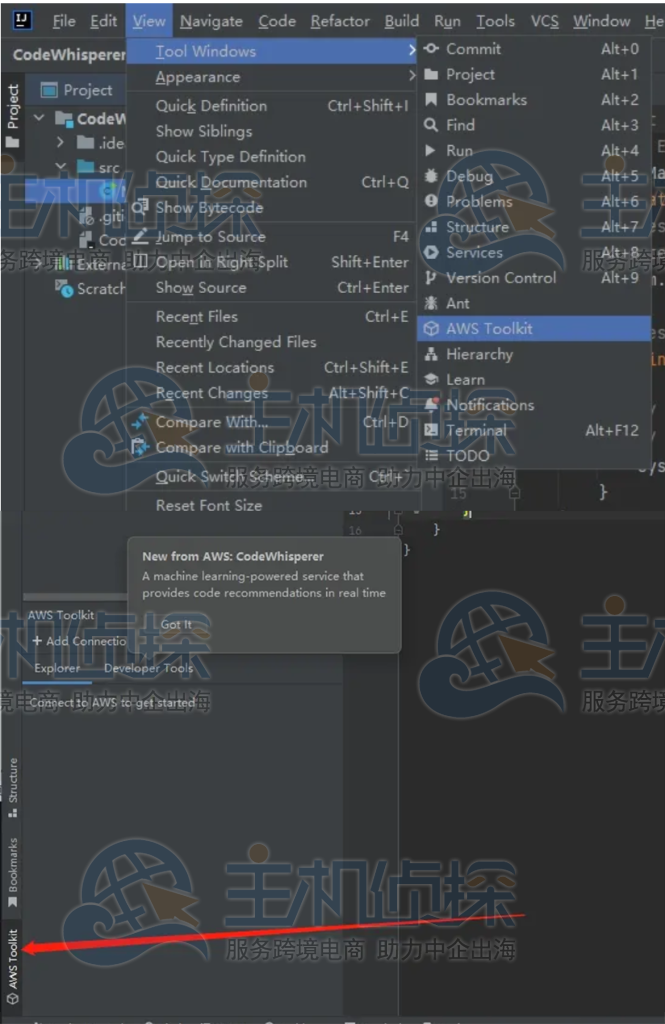Viewport: 665px width, 1024px height.
Task: Open the Window menu
Action: pyautogui.click(x=601, y=21)
